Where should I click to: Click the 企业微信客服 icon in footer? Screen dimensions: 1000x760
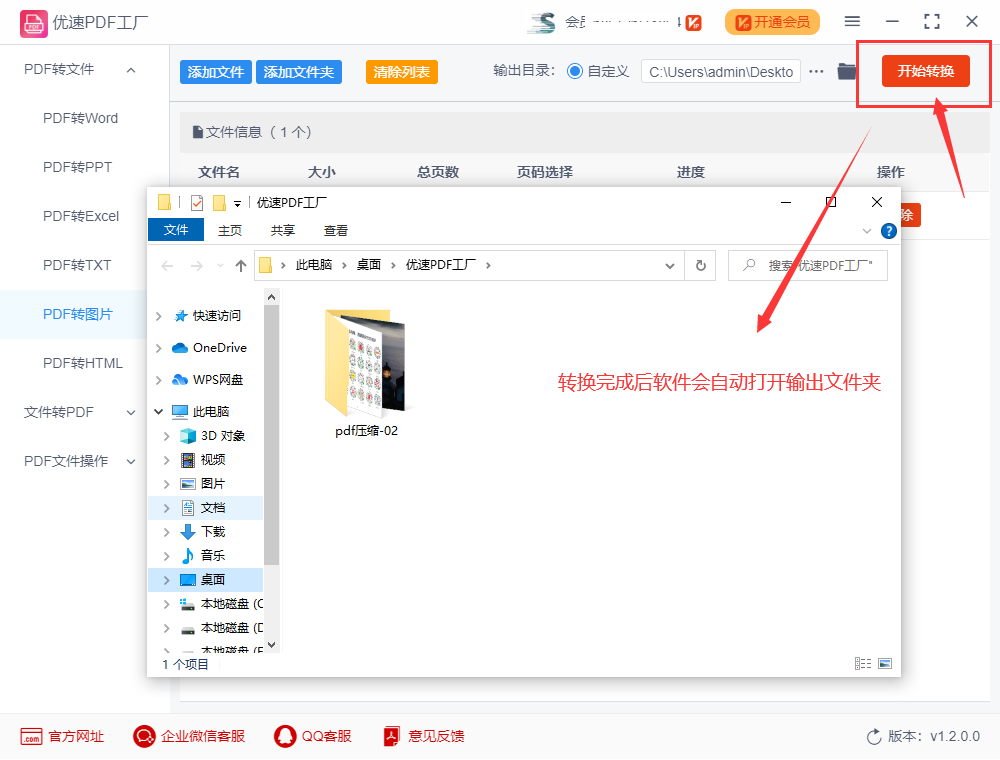tap(143, 736)
